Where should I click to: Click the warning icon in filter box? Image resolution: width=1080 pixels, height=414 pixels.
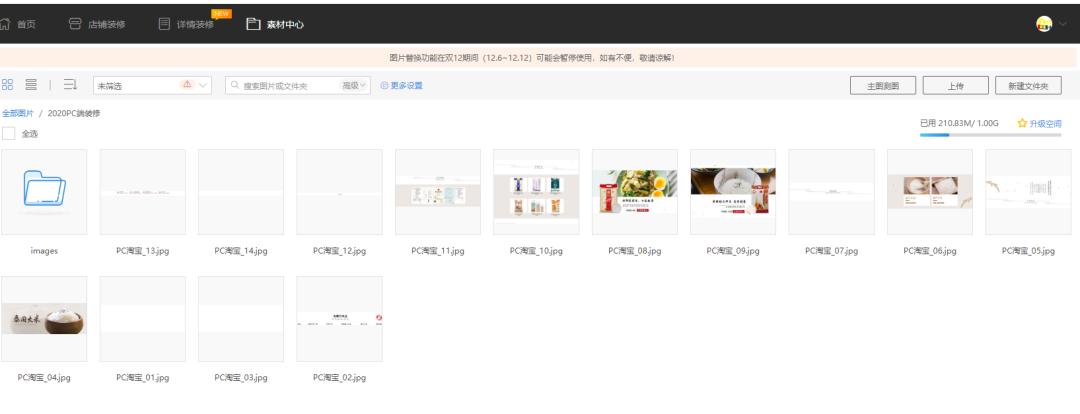click(187, 85)
